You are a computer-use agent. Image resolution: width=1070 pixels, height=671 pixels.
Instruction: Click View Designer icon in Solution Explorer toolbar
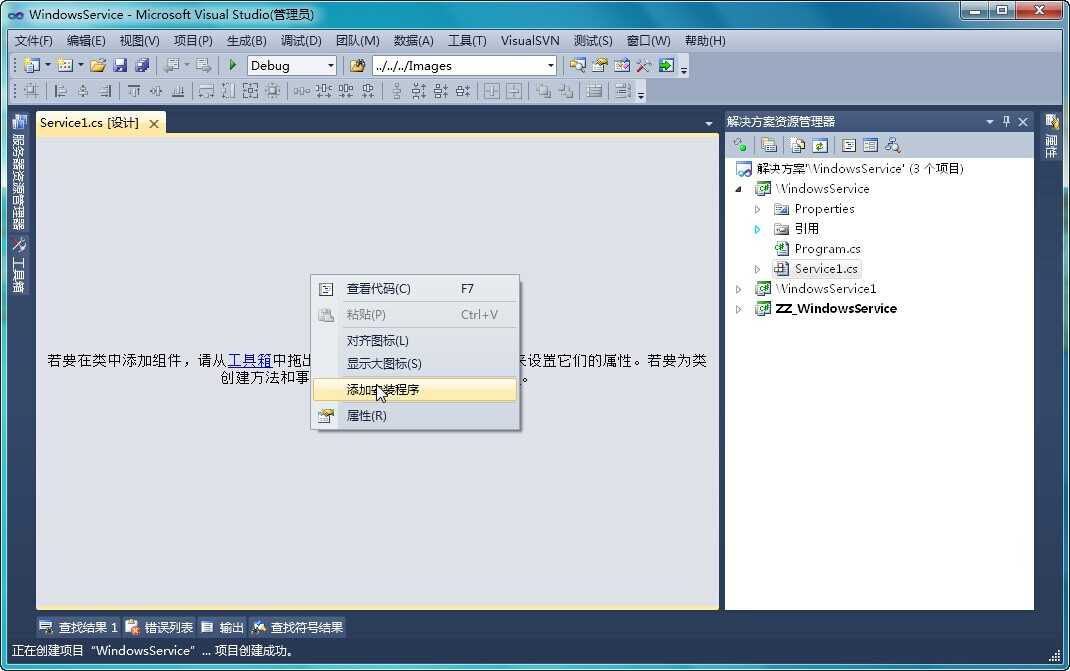pos(870,145)
